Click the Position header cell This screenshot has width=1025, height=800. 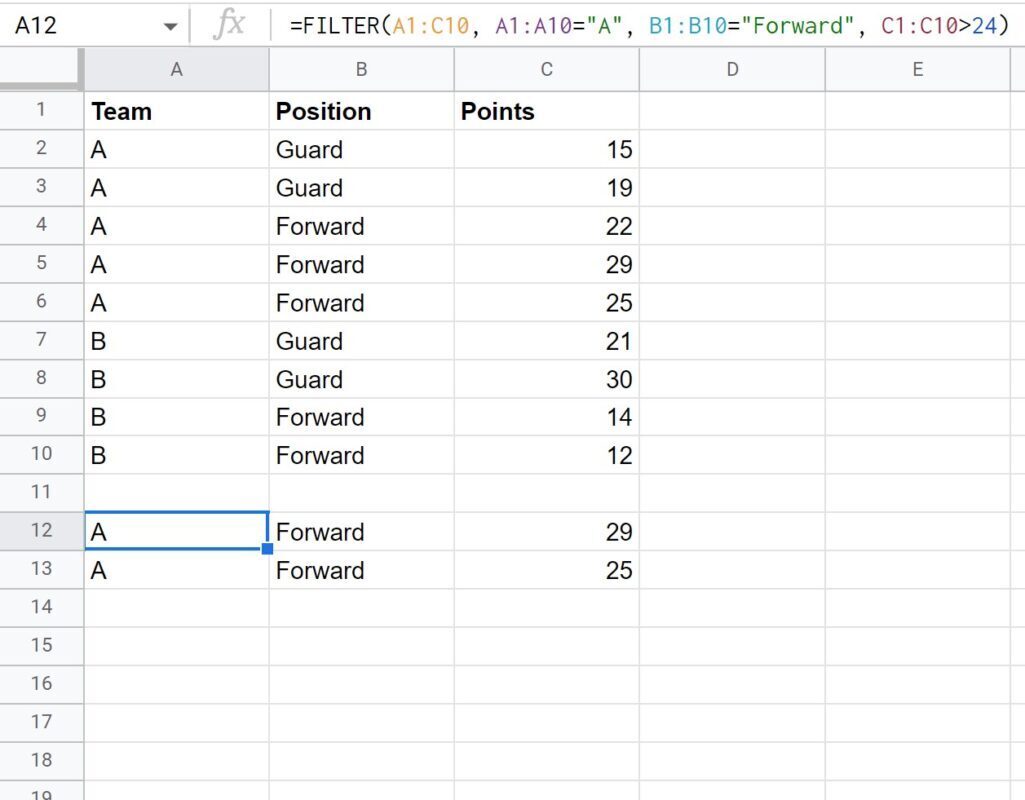[x=361, y=111]
